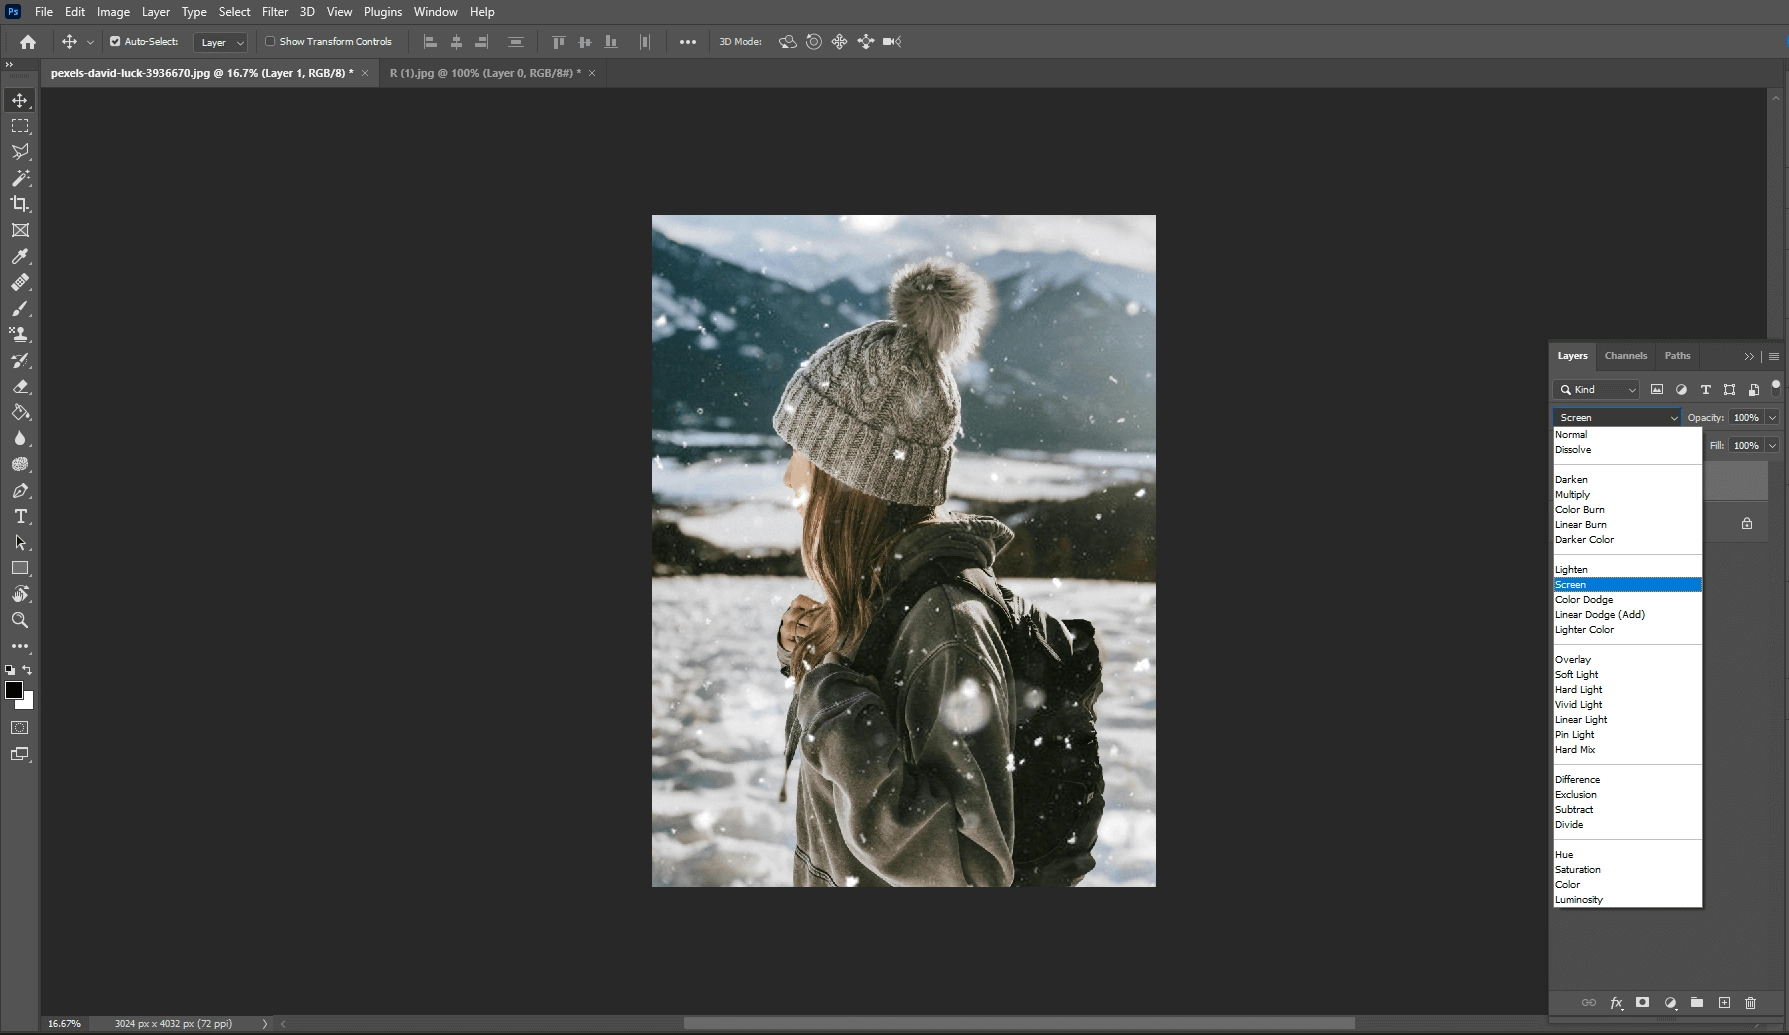Select the Move tool in toolbar
Image resolution: width=1789 pixels, height=1035 pixels.
pos(20,100)
